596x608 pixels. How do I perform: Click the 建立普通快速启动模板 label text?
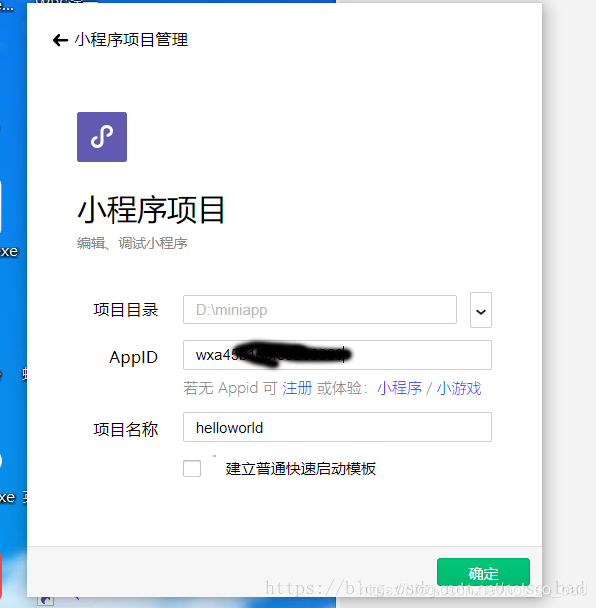tap(301, 469)
